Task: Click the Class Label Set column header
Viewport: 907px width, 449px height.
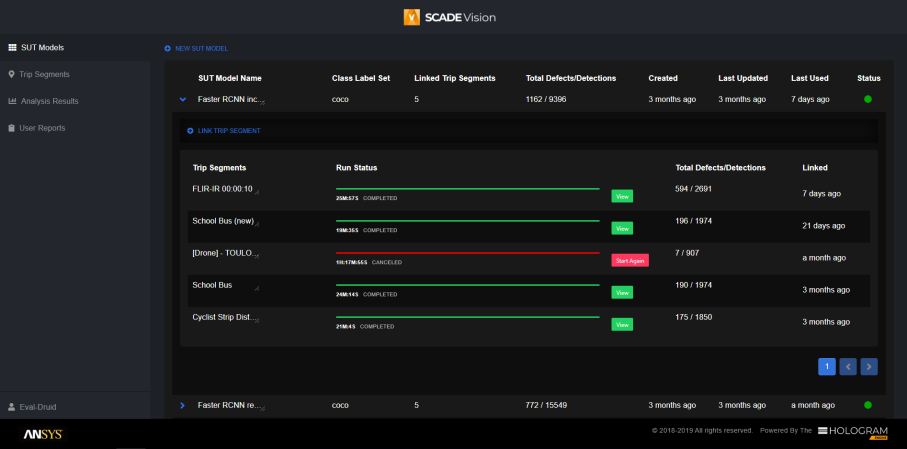Action: coord(361,78)
